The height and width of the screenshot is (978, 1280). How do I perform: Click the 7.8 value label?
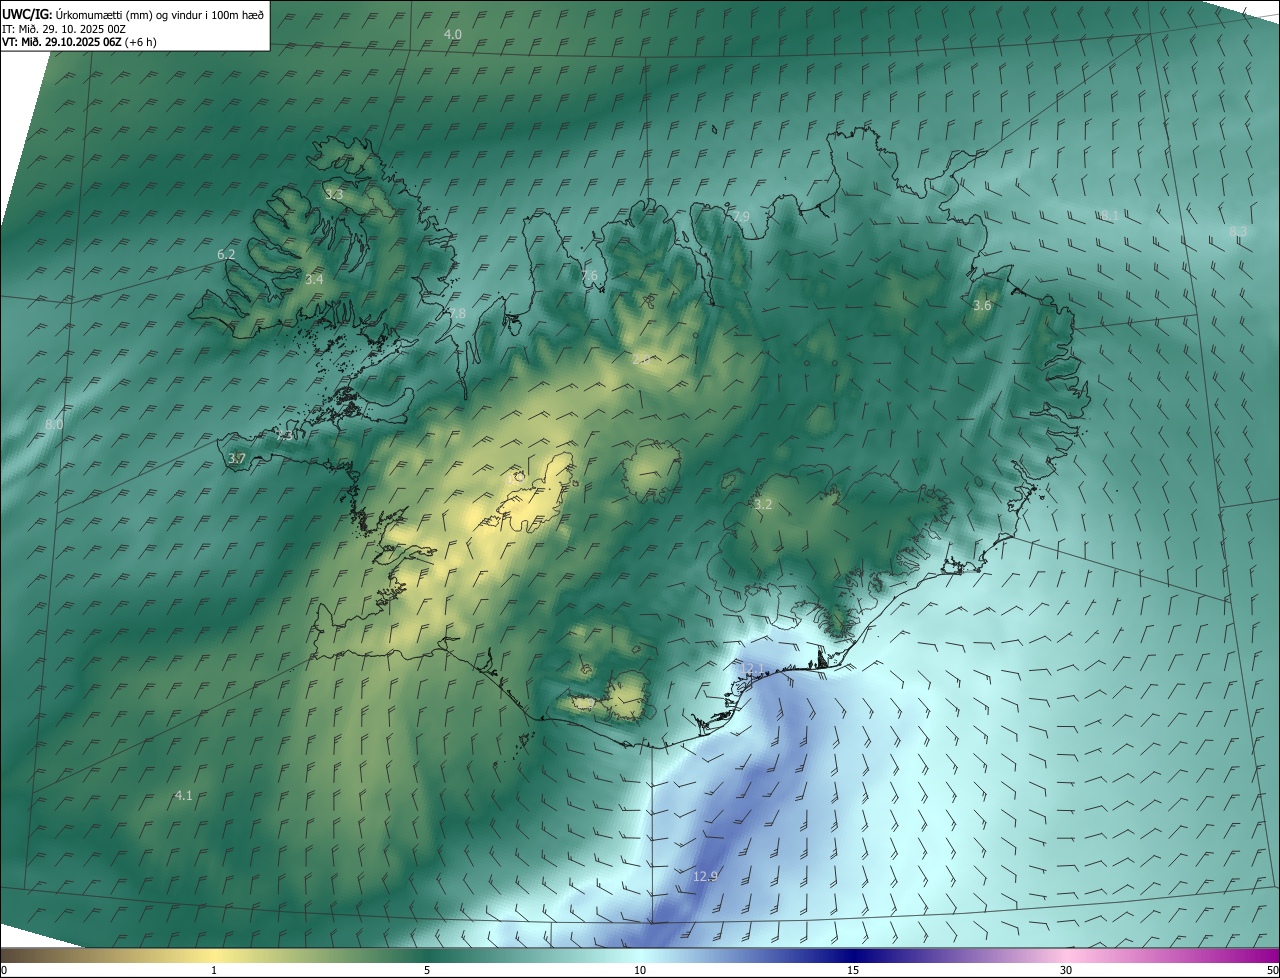click(x=457, y=314)
